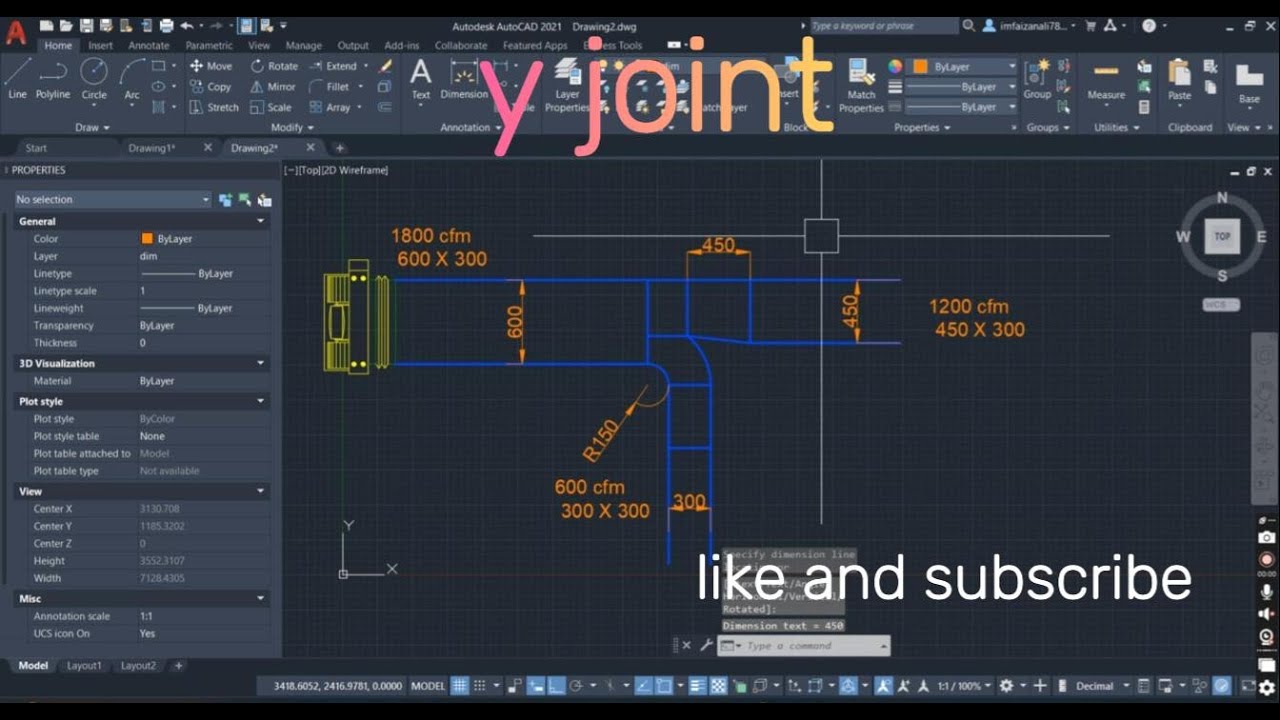Toggle the drawing grid display
This screenshot has width=1280, height=720.
point(459,686)
